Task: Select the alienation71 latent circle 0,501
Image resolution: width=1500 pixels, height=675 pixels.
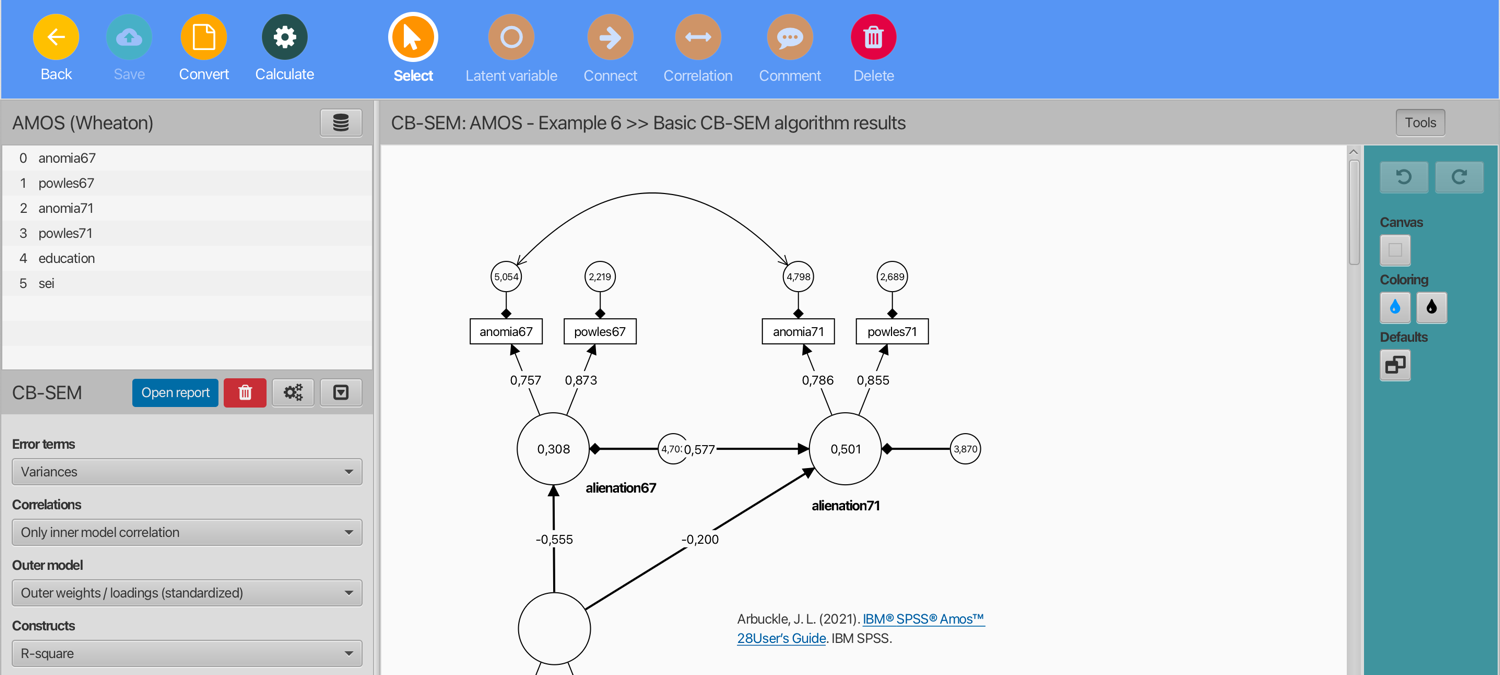Action: click(x=845, y=449)
